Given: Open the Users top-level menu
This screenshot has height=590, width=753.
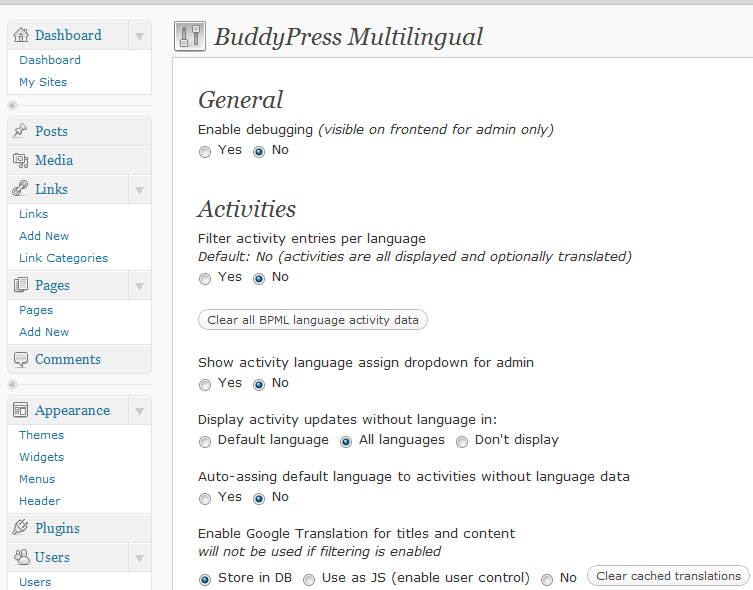Looking at the screenshot, I should click(52, 557).
